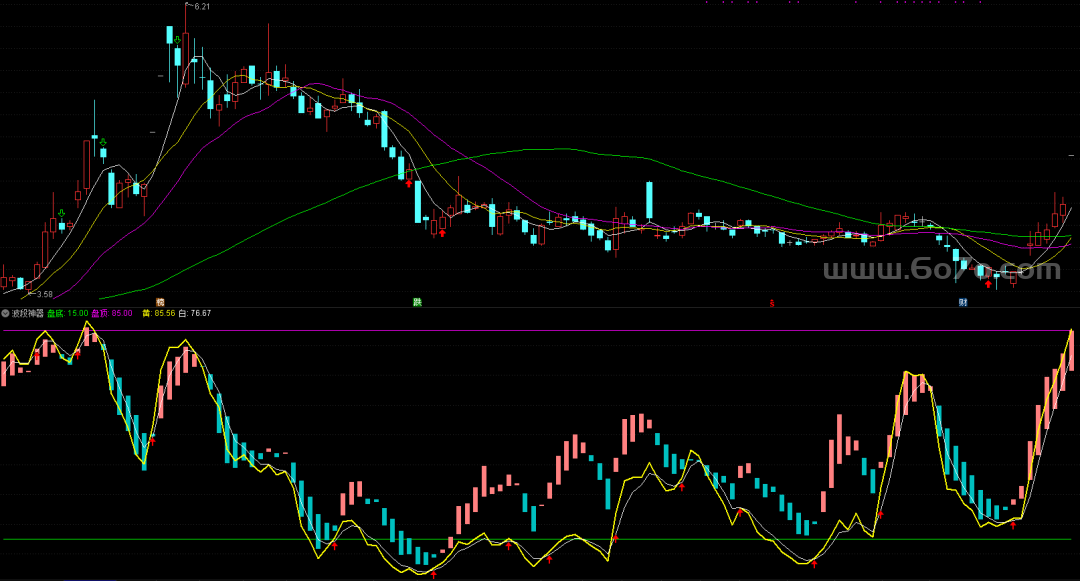Screen dimensions: 1080x581
Task: Click lowest red up arrow in indicator panel
Action: click(433, 573)
